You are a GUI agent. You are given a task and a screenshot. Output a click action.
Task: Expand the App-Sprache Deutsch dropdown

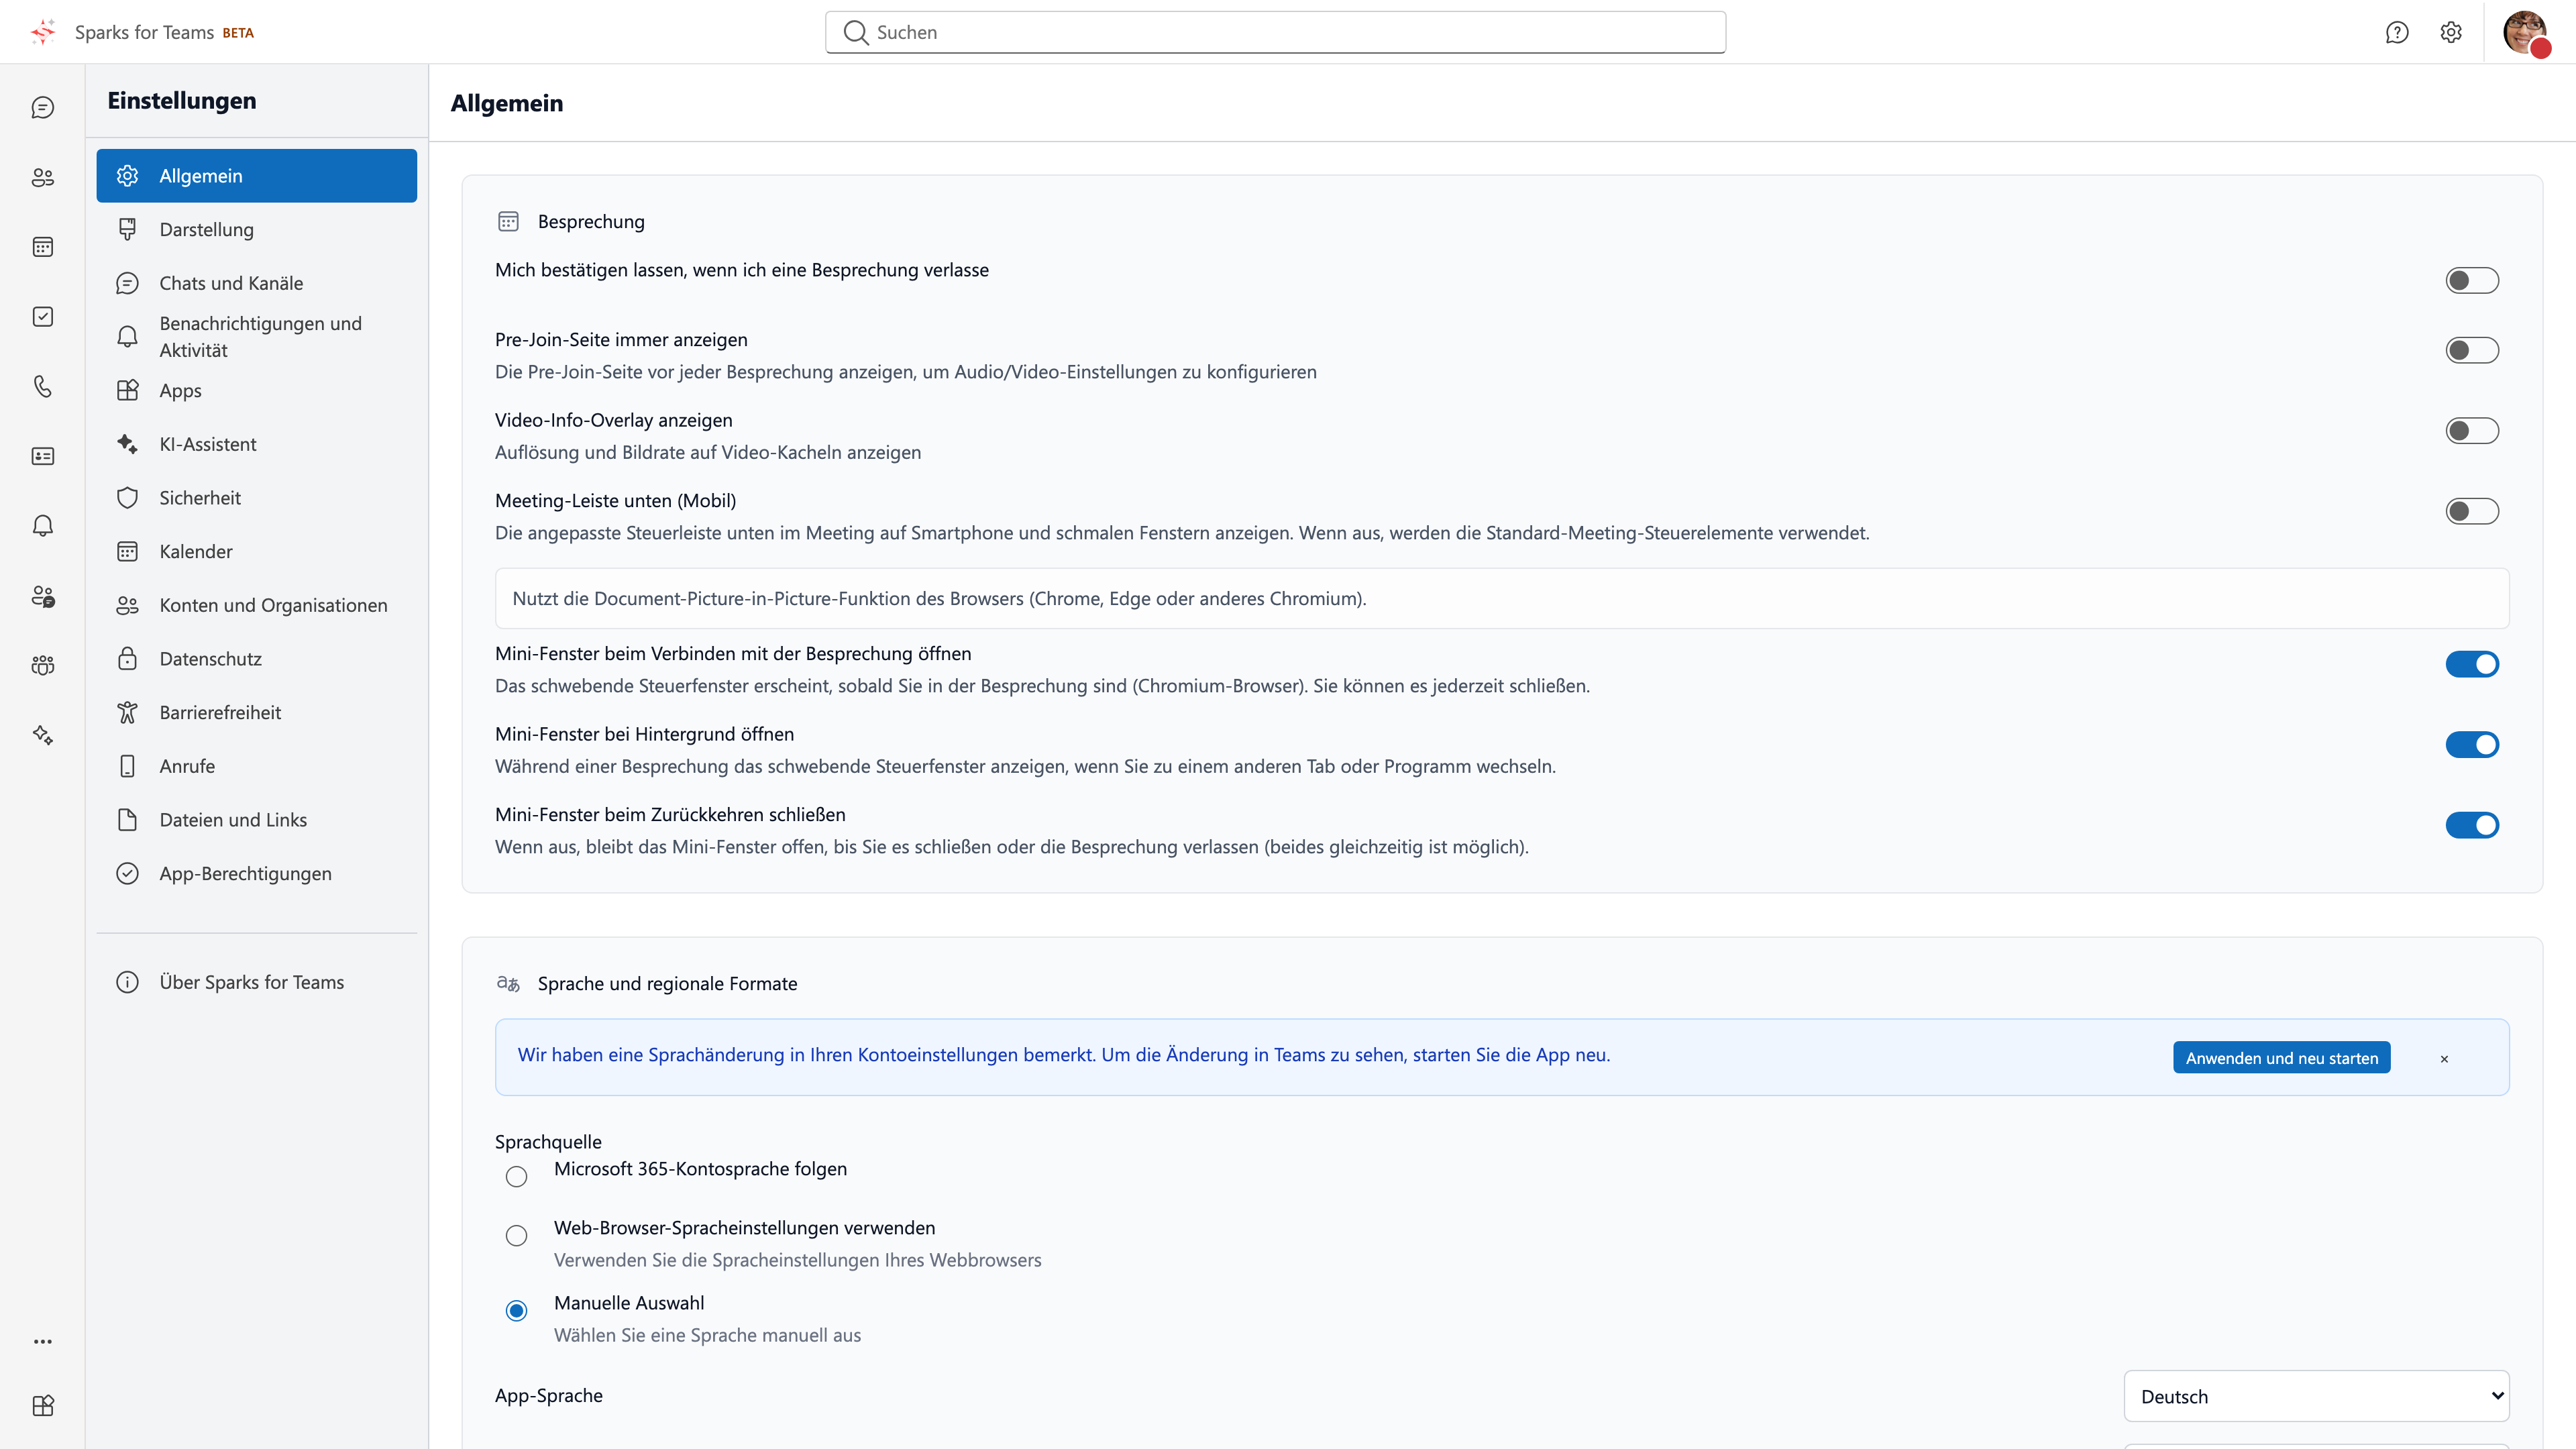tap(2316, 1396)
